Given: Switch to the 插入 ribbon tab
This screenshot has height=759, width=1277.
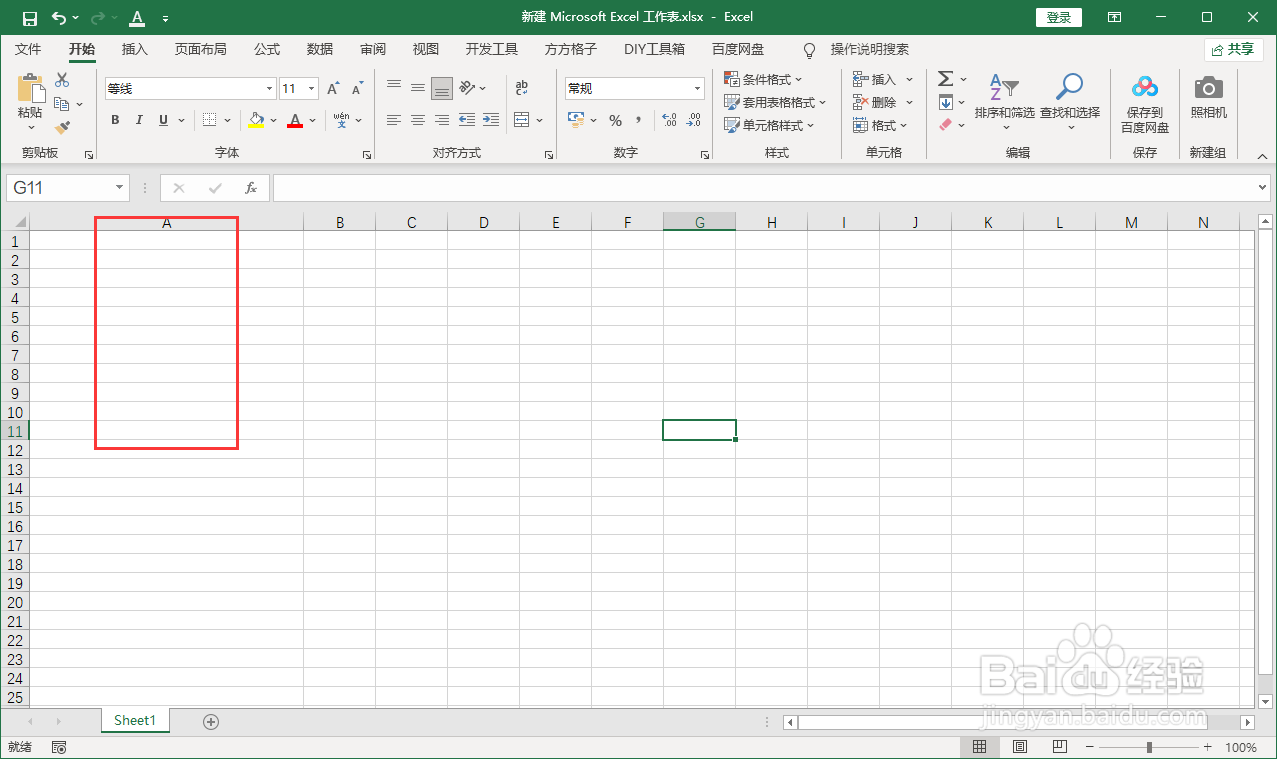Looking at the screenshot, I should point(134,49).
